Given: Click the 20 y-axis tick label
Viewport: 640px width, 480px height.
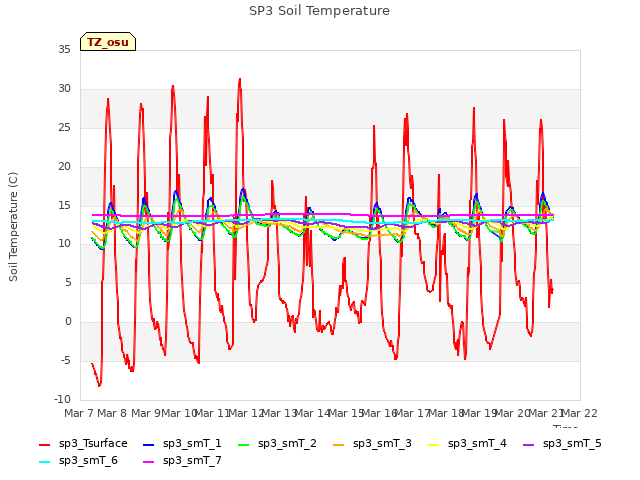Looking at the screenshot, I should tap(64, 167).
